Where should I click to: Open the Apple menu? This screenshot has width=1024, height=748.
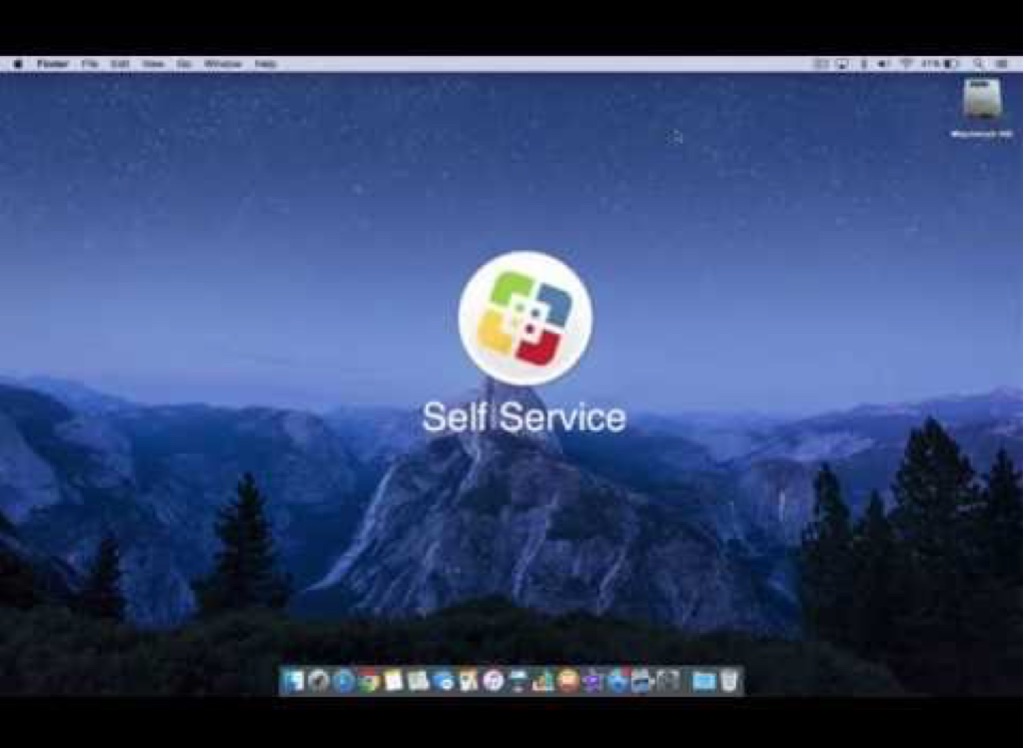click(x=17, y=64)
